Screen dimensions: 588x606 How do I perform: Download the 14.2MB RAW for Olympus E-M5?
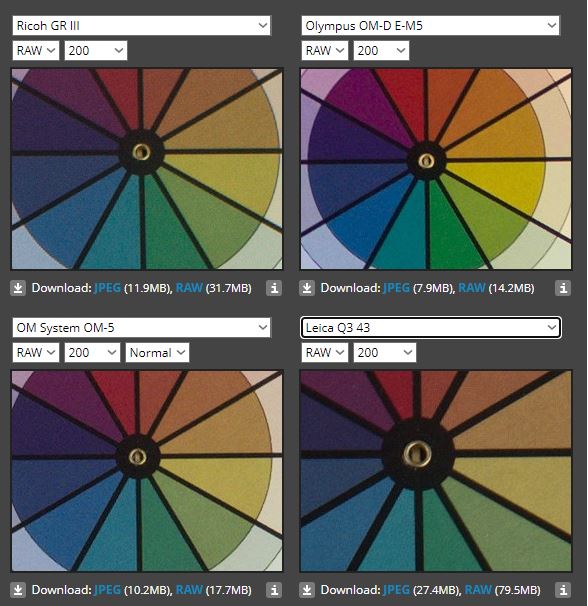[x=472, y=288]
